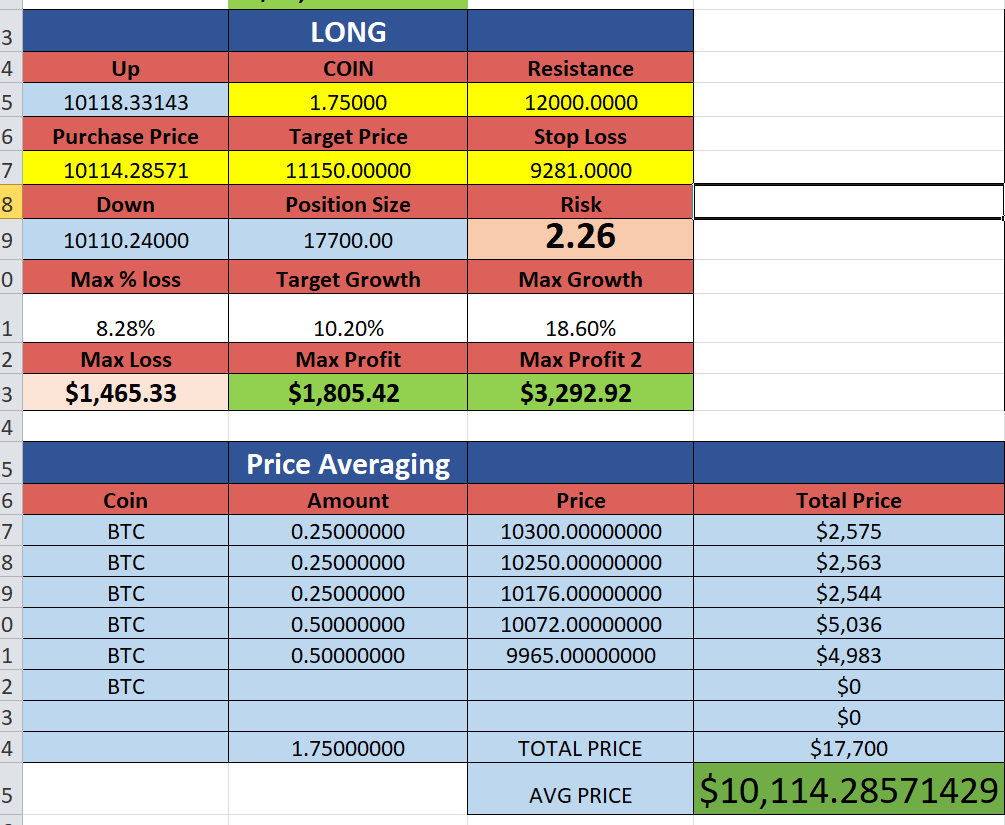Click the Price column header in averaging table

pyautogui.click(x=581, y=499)
